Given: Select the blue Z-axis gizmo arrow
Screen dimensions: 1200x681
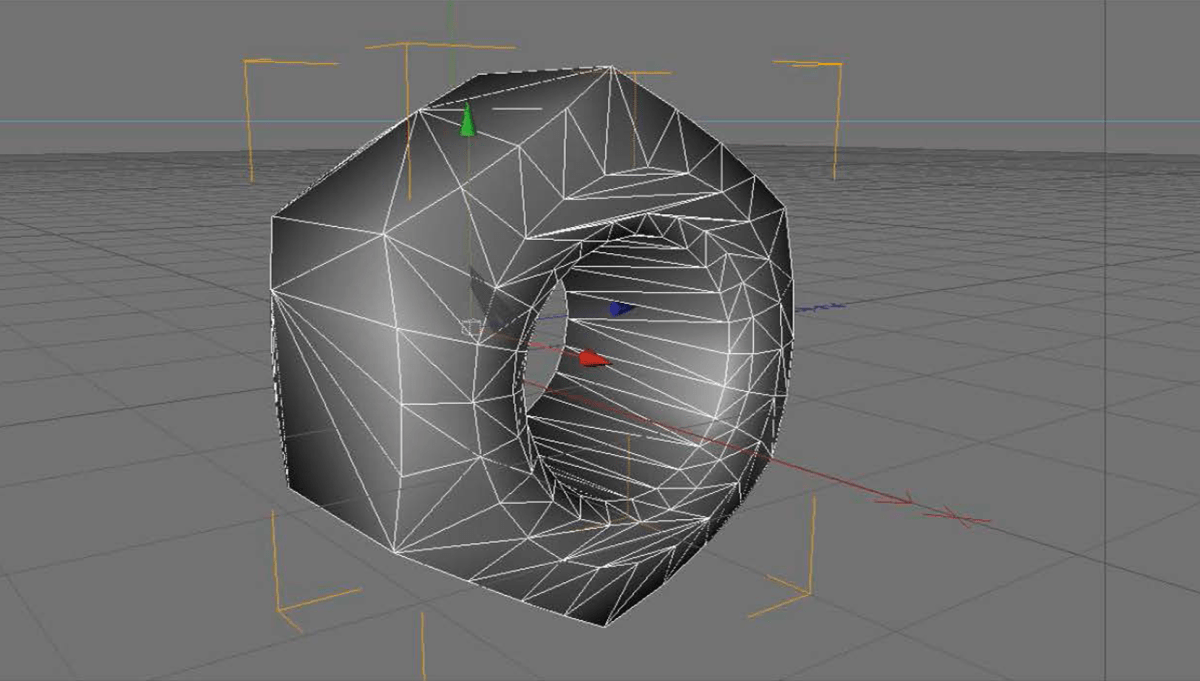Looking at the screenshot, I should (x=618, y=309).
